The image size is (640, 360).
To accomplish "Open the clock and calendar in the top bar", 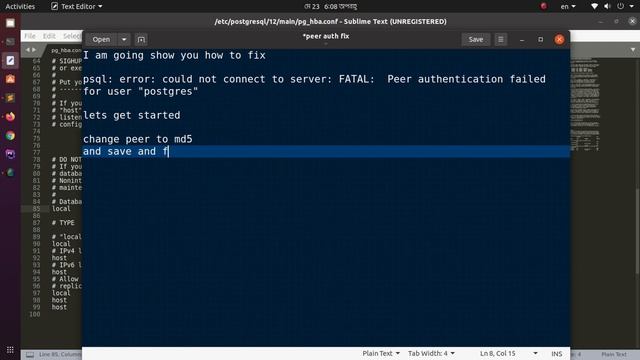I will [330, 7].
